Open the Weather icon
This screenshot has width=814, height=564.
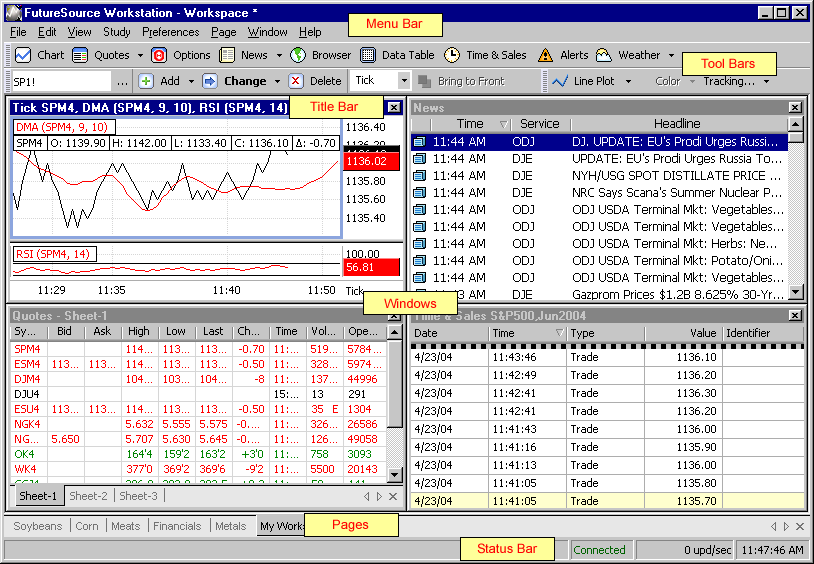click(603, 55)
